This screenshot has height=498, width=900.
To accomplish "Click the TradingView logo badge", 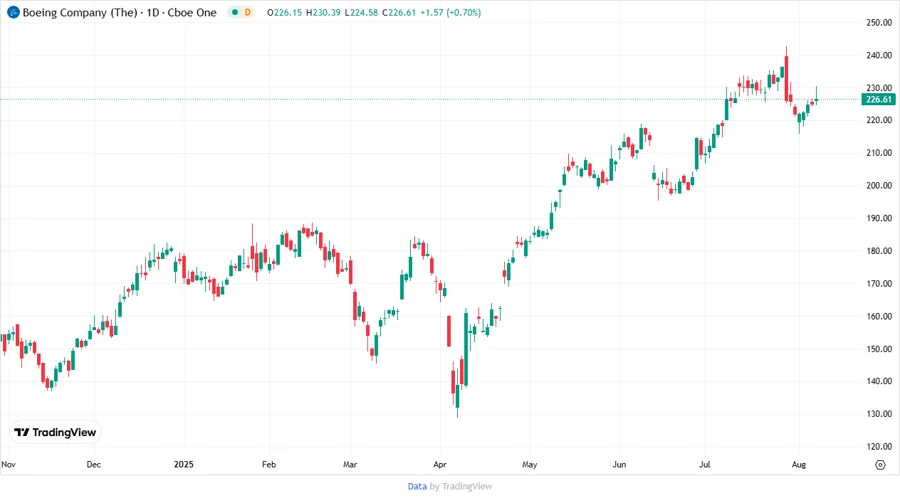I will 55,432.
